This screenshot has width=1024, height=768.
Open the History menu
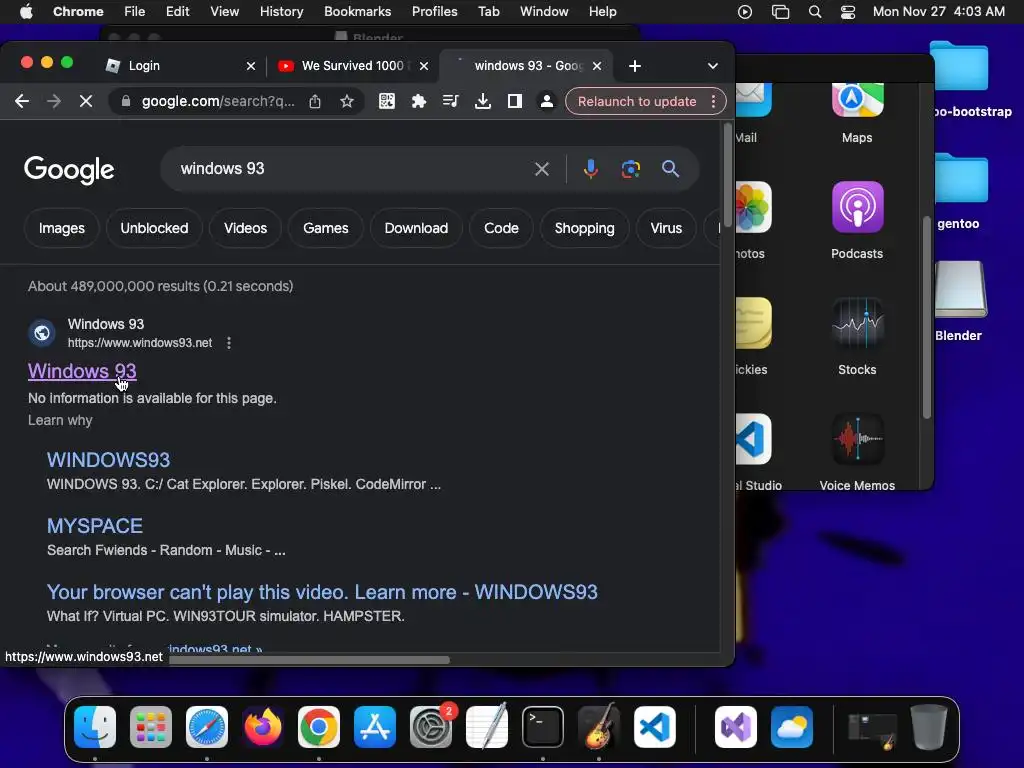click(281, 12)
